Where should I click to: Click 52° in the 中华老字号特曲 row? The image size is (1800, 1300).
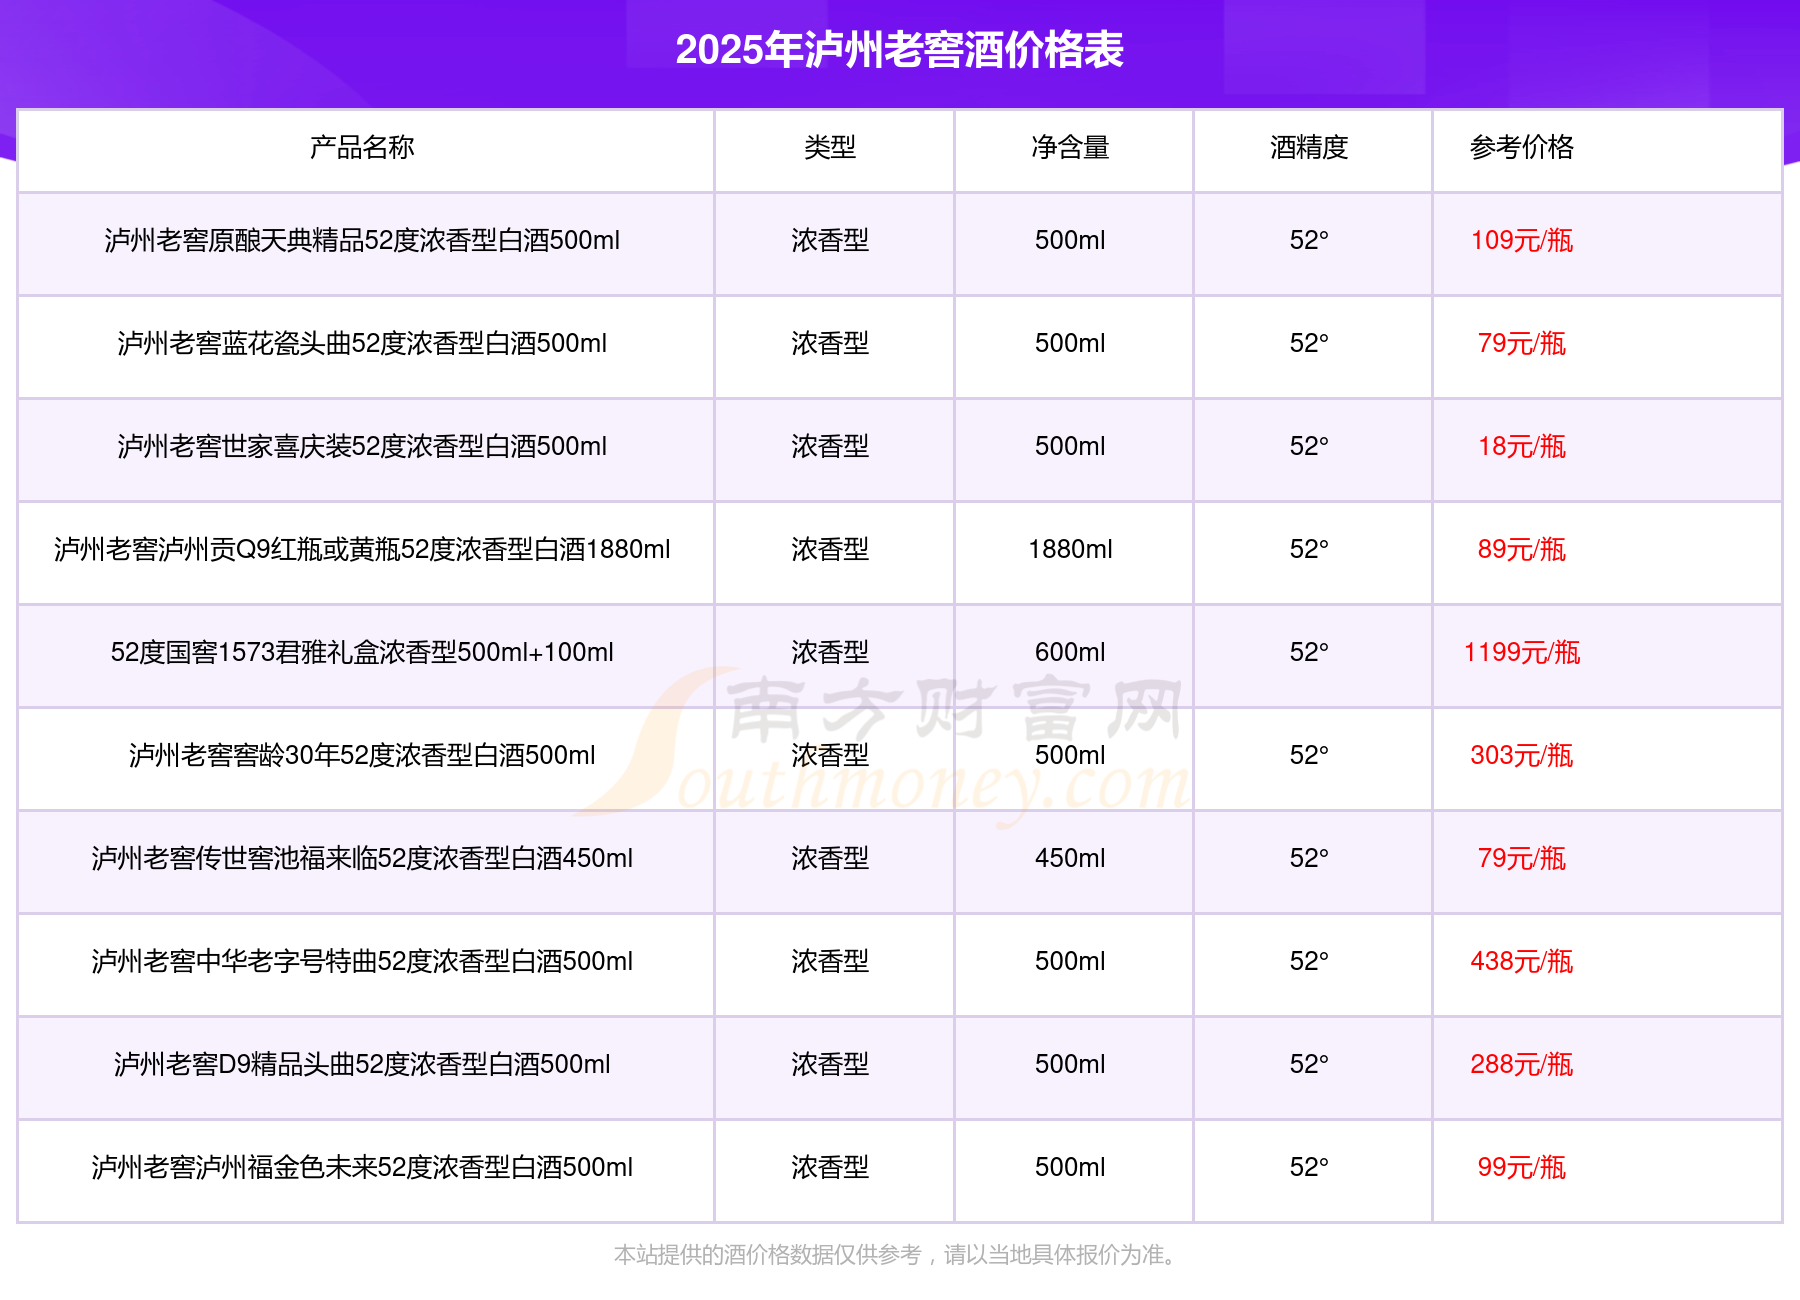[x=1309, y=961]
